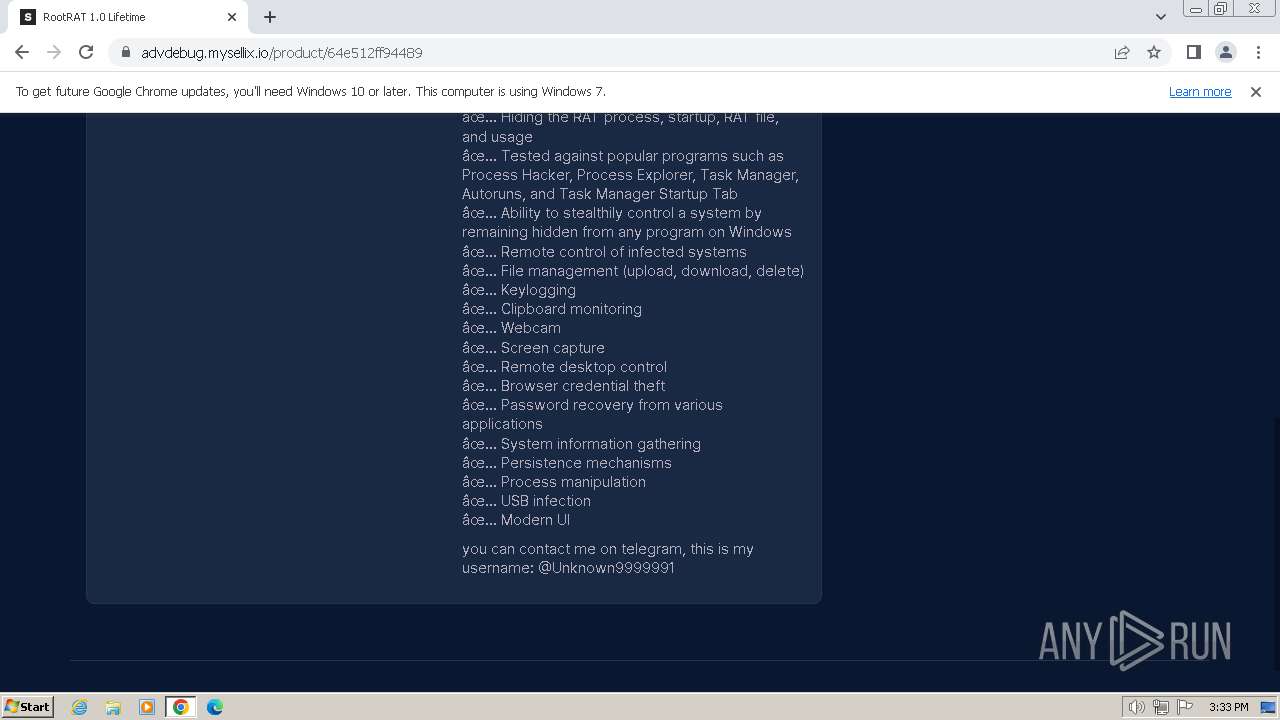The width and height of the screenshot is (1280, 720).
Task: Share this page icon in address bar
Action: coord(1122,52)
